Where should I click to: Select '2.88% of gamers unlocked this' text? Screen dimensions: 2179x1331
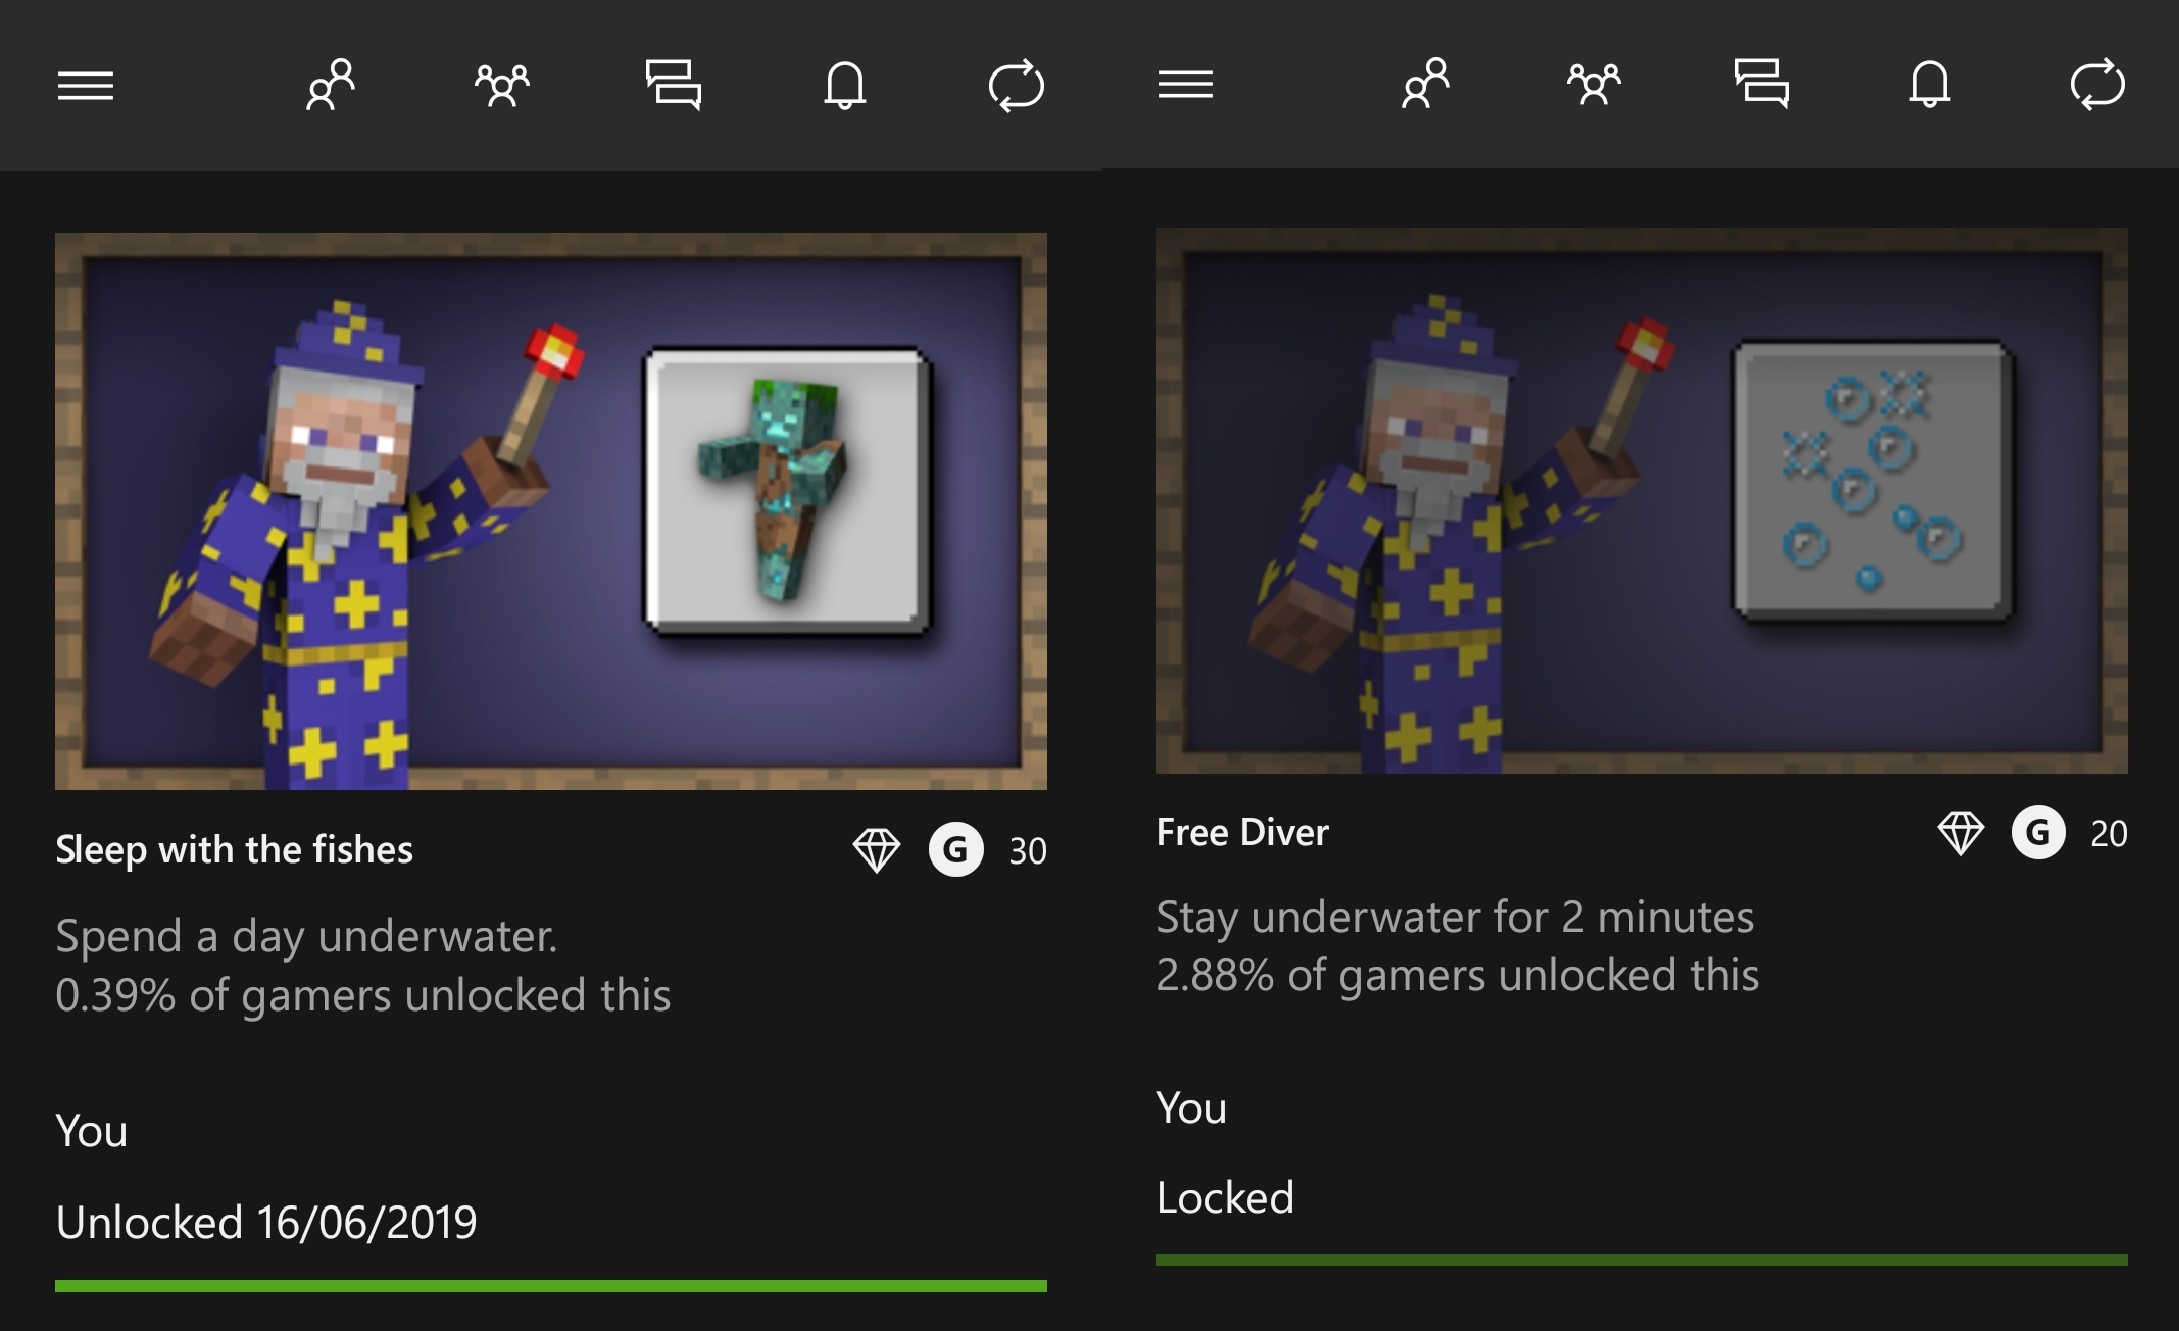click(x=1457, y=975)
